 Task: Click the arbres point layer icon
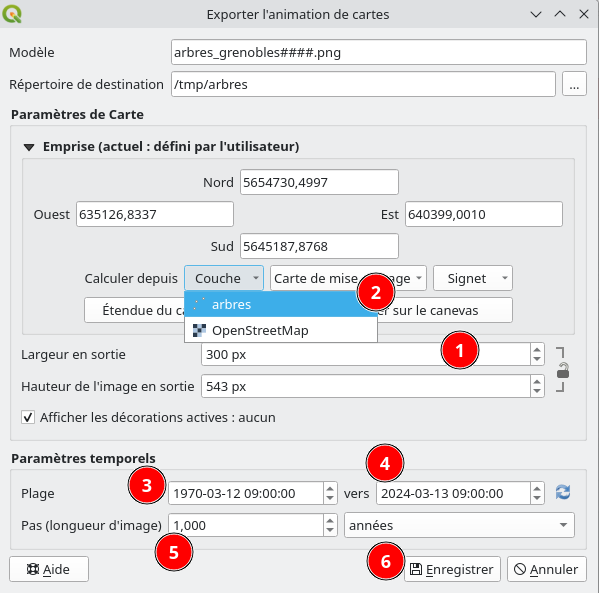pyautogui.click(x=199, y=304)
